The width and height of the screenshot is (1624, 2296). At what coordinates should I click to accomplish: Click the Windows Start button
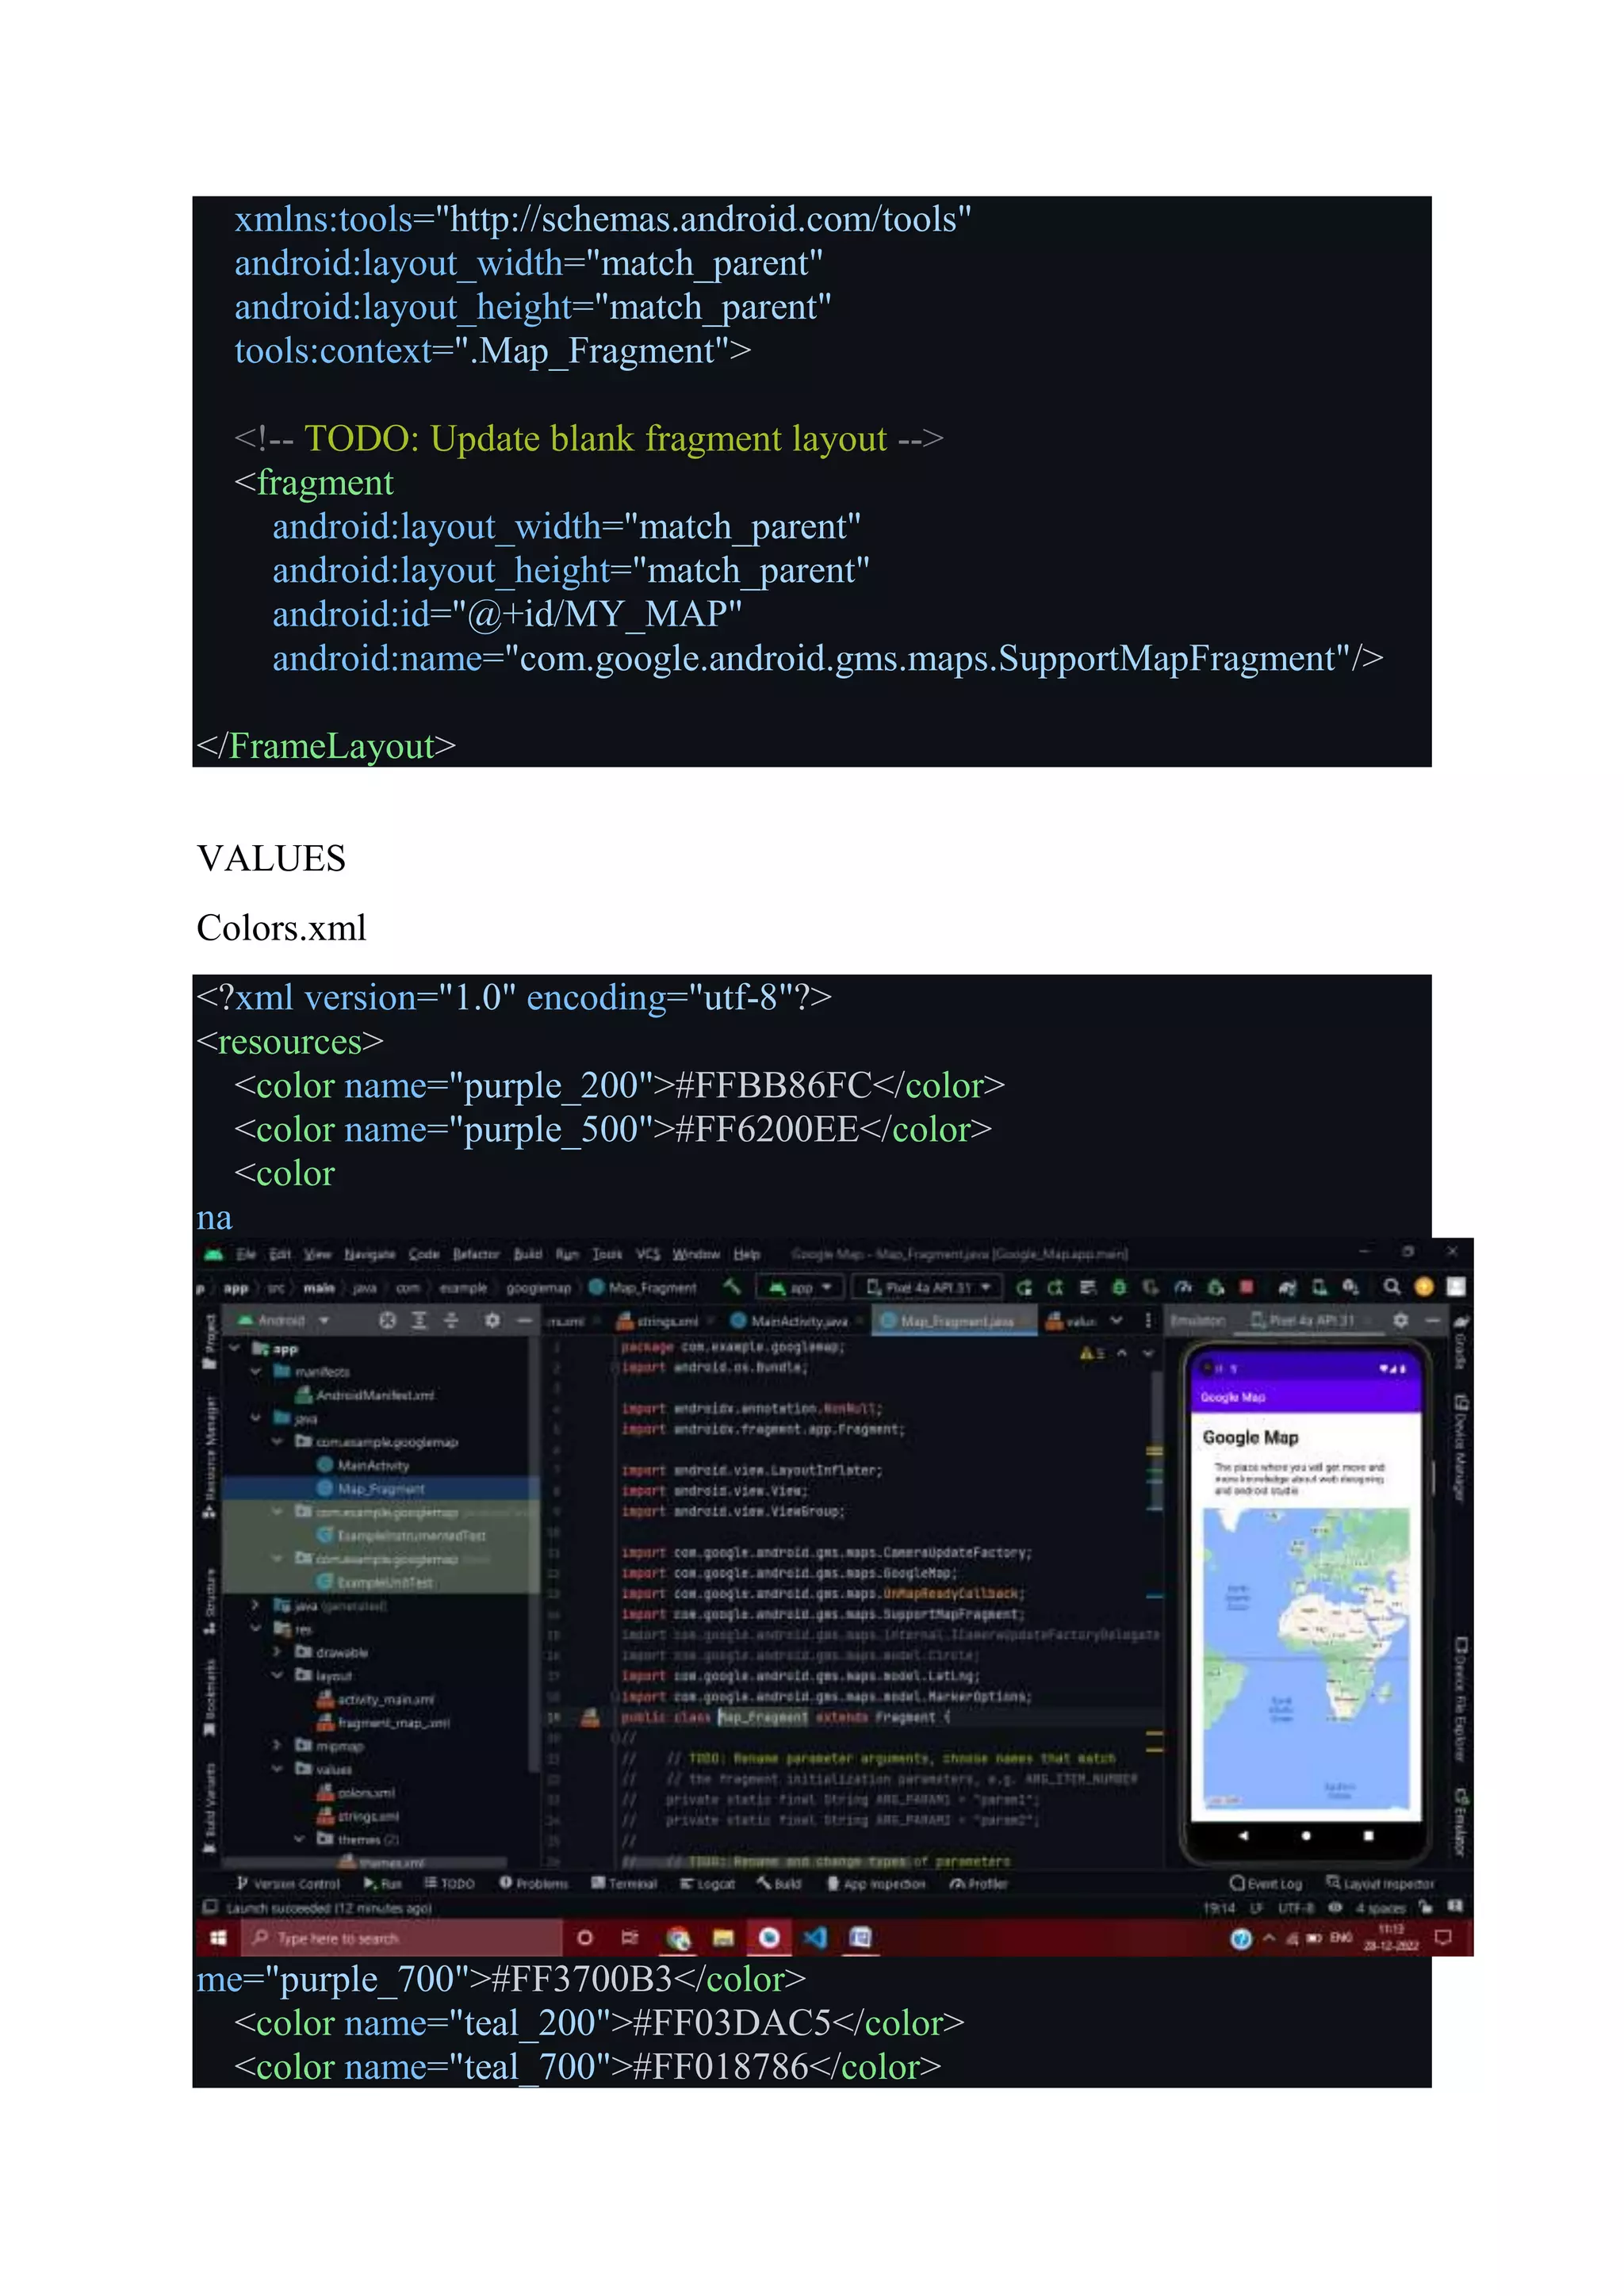pos(218,1938)
